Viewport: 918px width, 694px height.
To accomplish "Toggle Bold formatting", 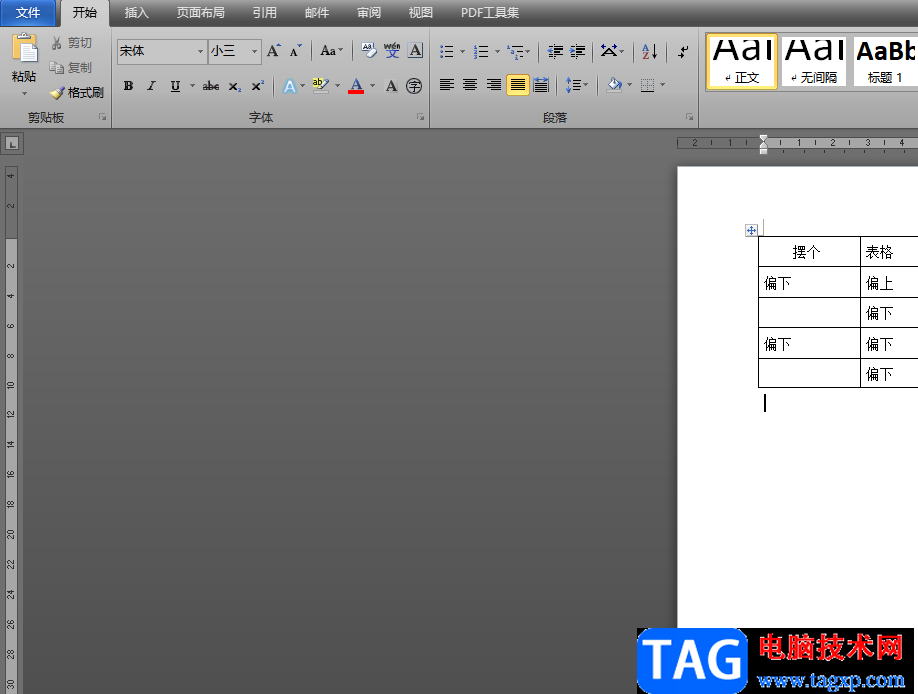I will point(128,86).
